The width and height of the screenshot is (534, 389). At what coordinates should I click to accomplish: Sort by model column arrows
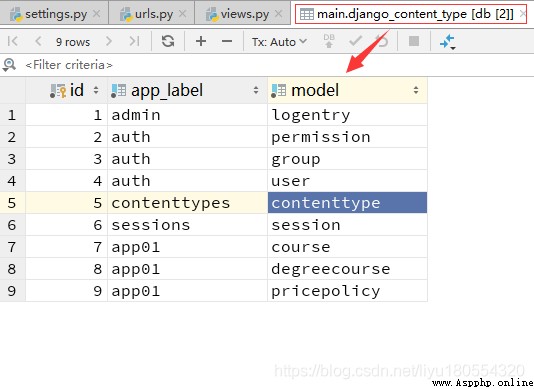click(416, 90)
